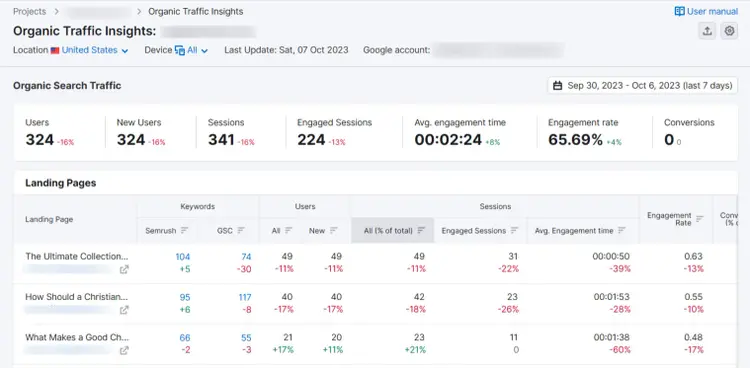Click Semrush keyword count 95
Screen dimensions: 750x368
(185, 297)
